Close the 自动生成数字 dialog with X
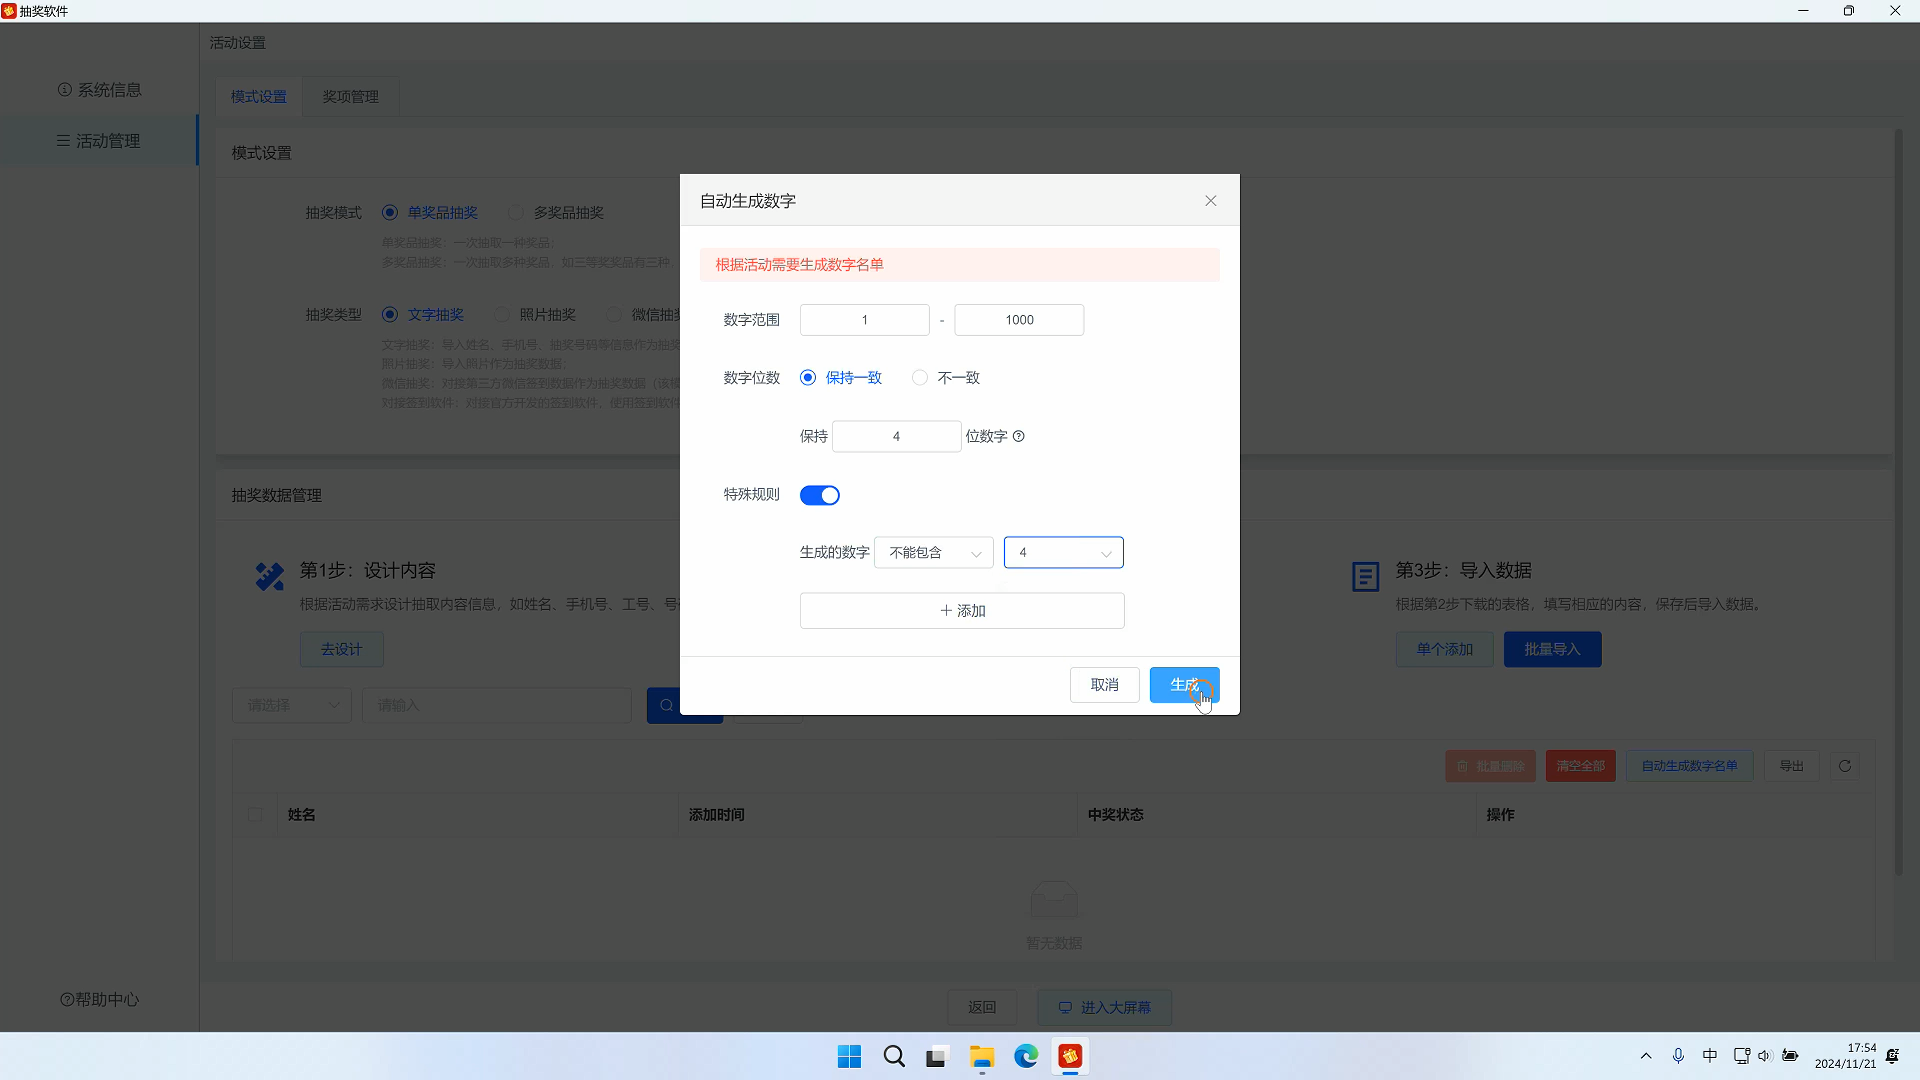Viewport: 1920px width, 1080px height. pos(1210,201)
